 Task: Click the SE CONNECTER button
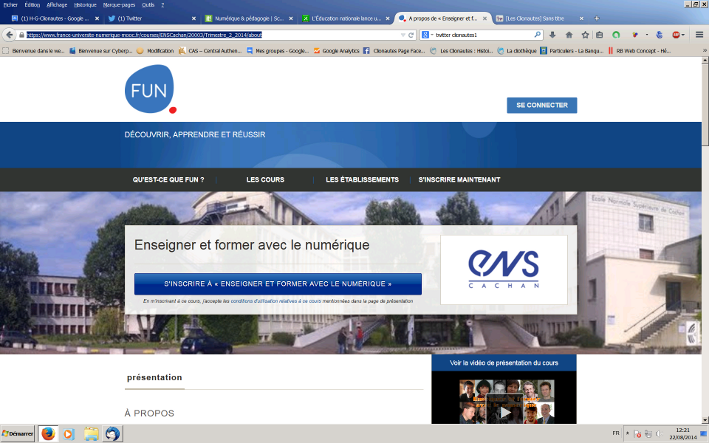coord(542,105)
